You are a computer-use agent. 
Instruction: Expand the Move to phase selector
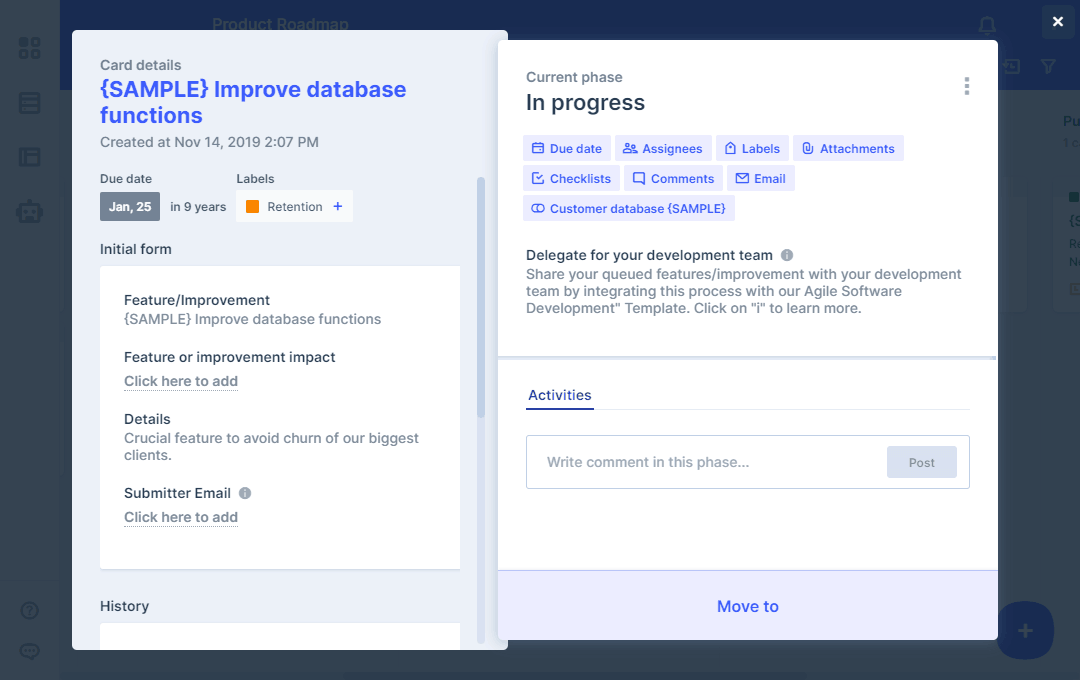[747, 606]
